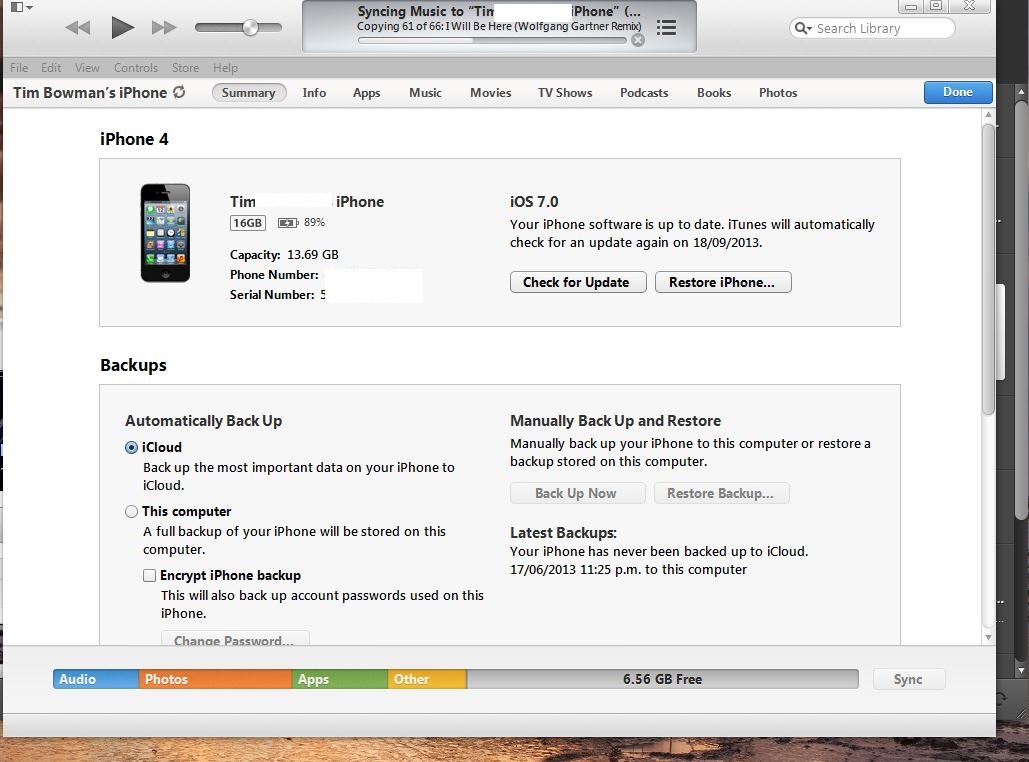Click the green Apps storage segment

[340, 679]
